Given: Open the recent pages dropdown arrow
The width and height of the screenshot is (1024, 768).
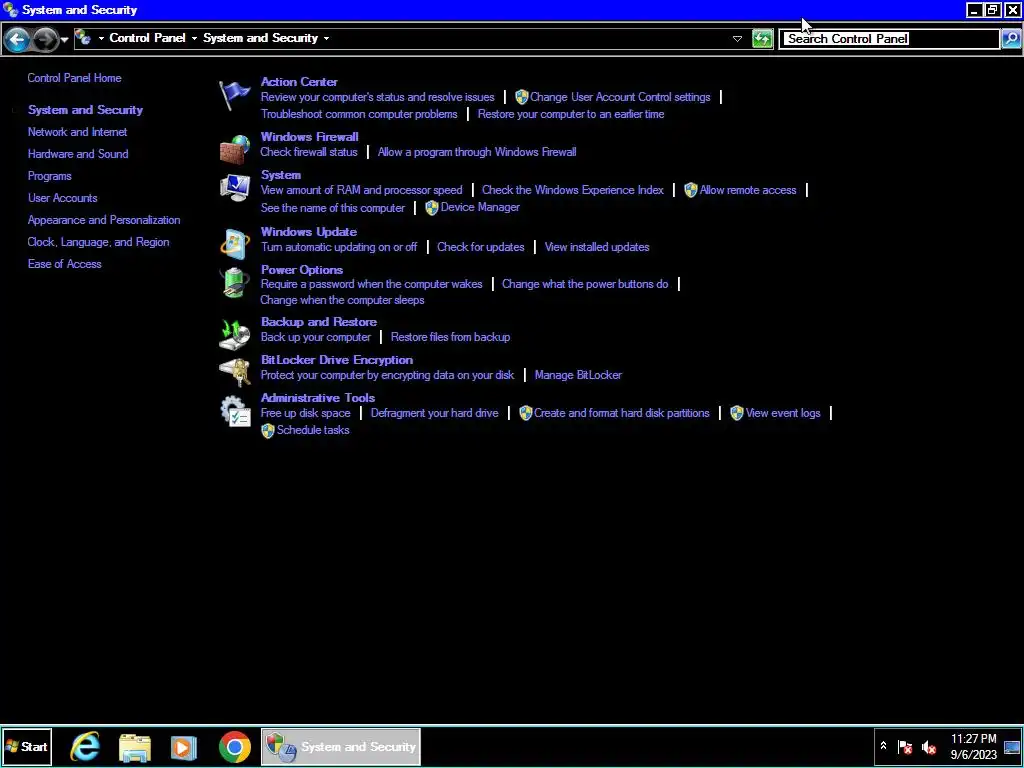Looking at the screenshot, I should click(64, 40).
